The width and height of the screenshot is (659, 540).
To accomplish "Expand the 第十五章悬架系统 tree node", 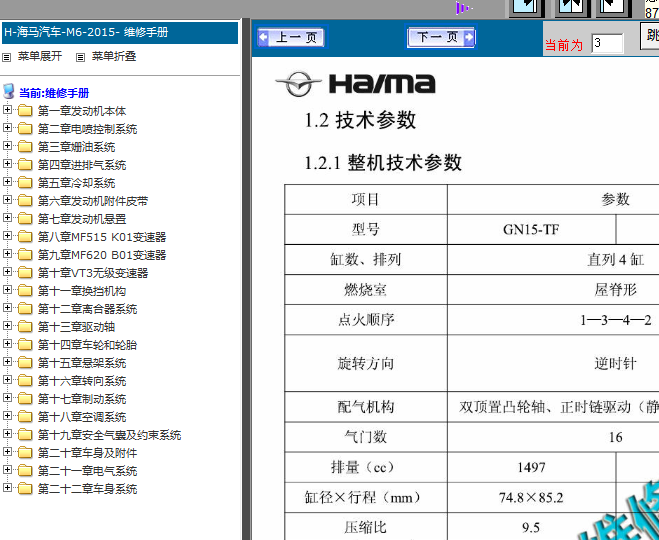I will tap(7, 362).
